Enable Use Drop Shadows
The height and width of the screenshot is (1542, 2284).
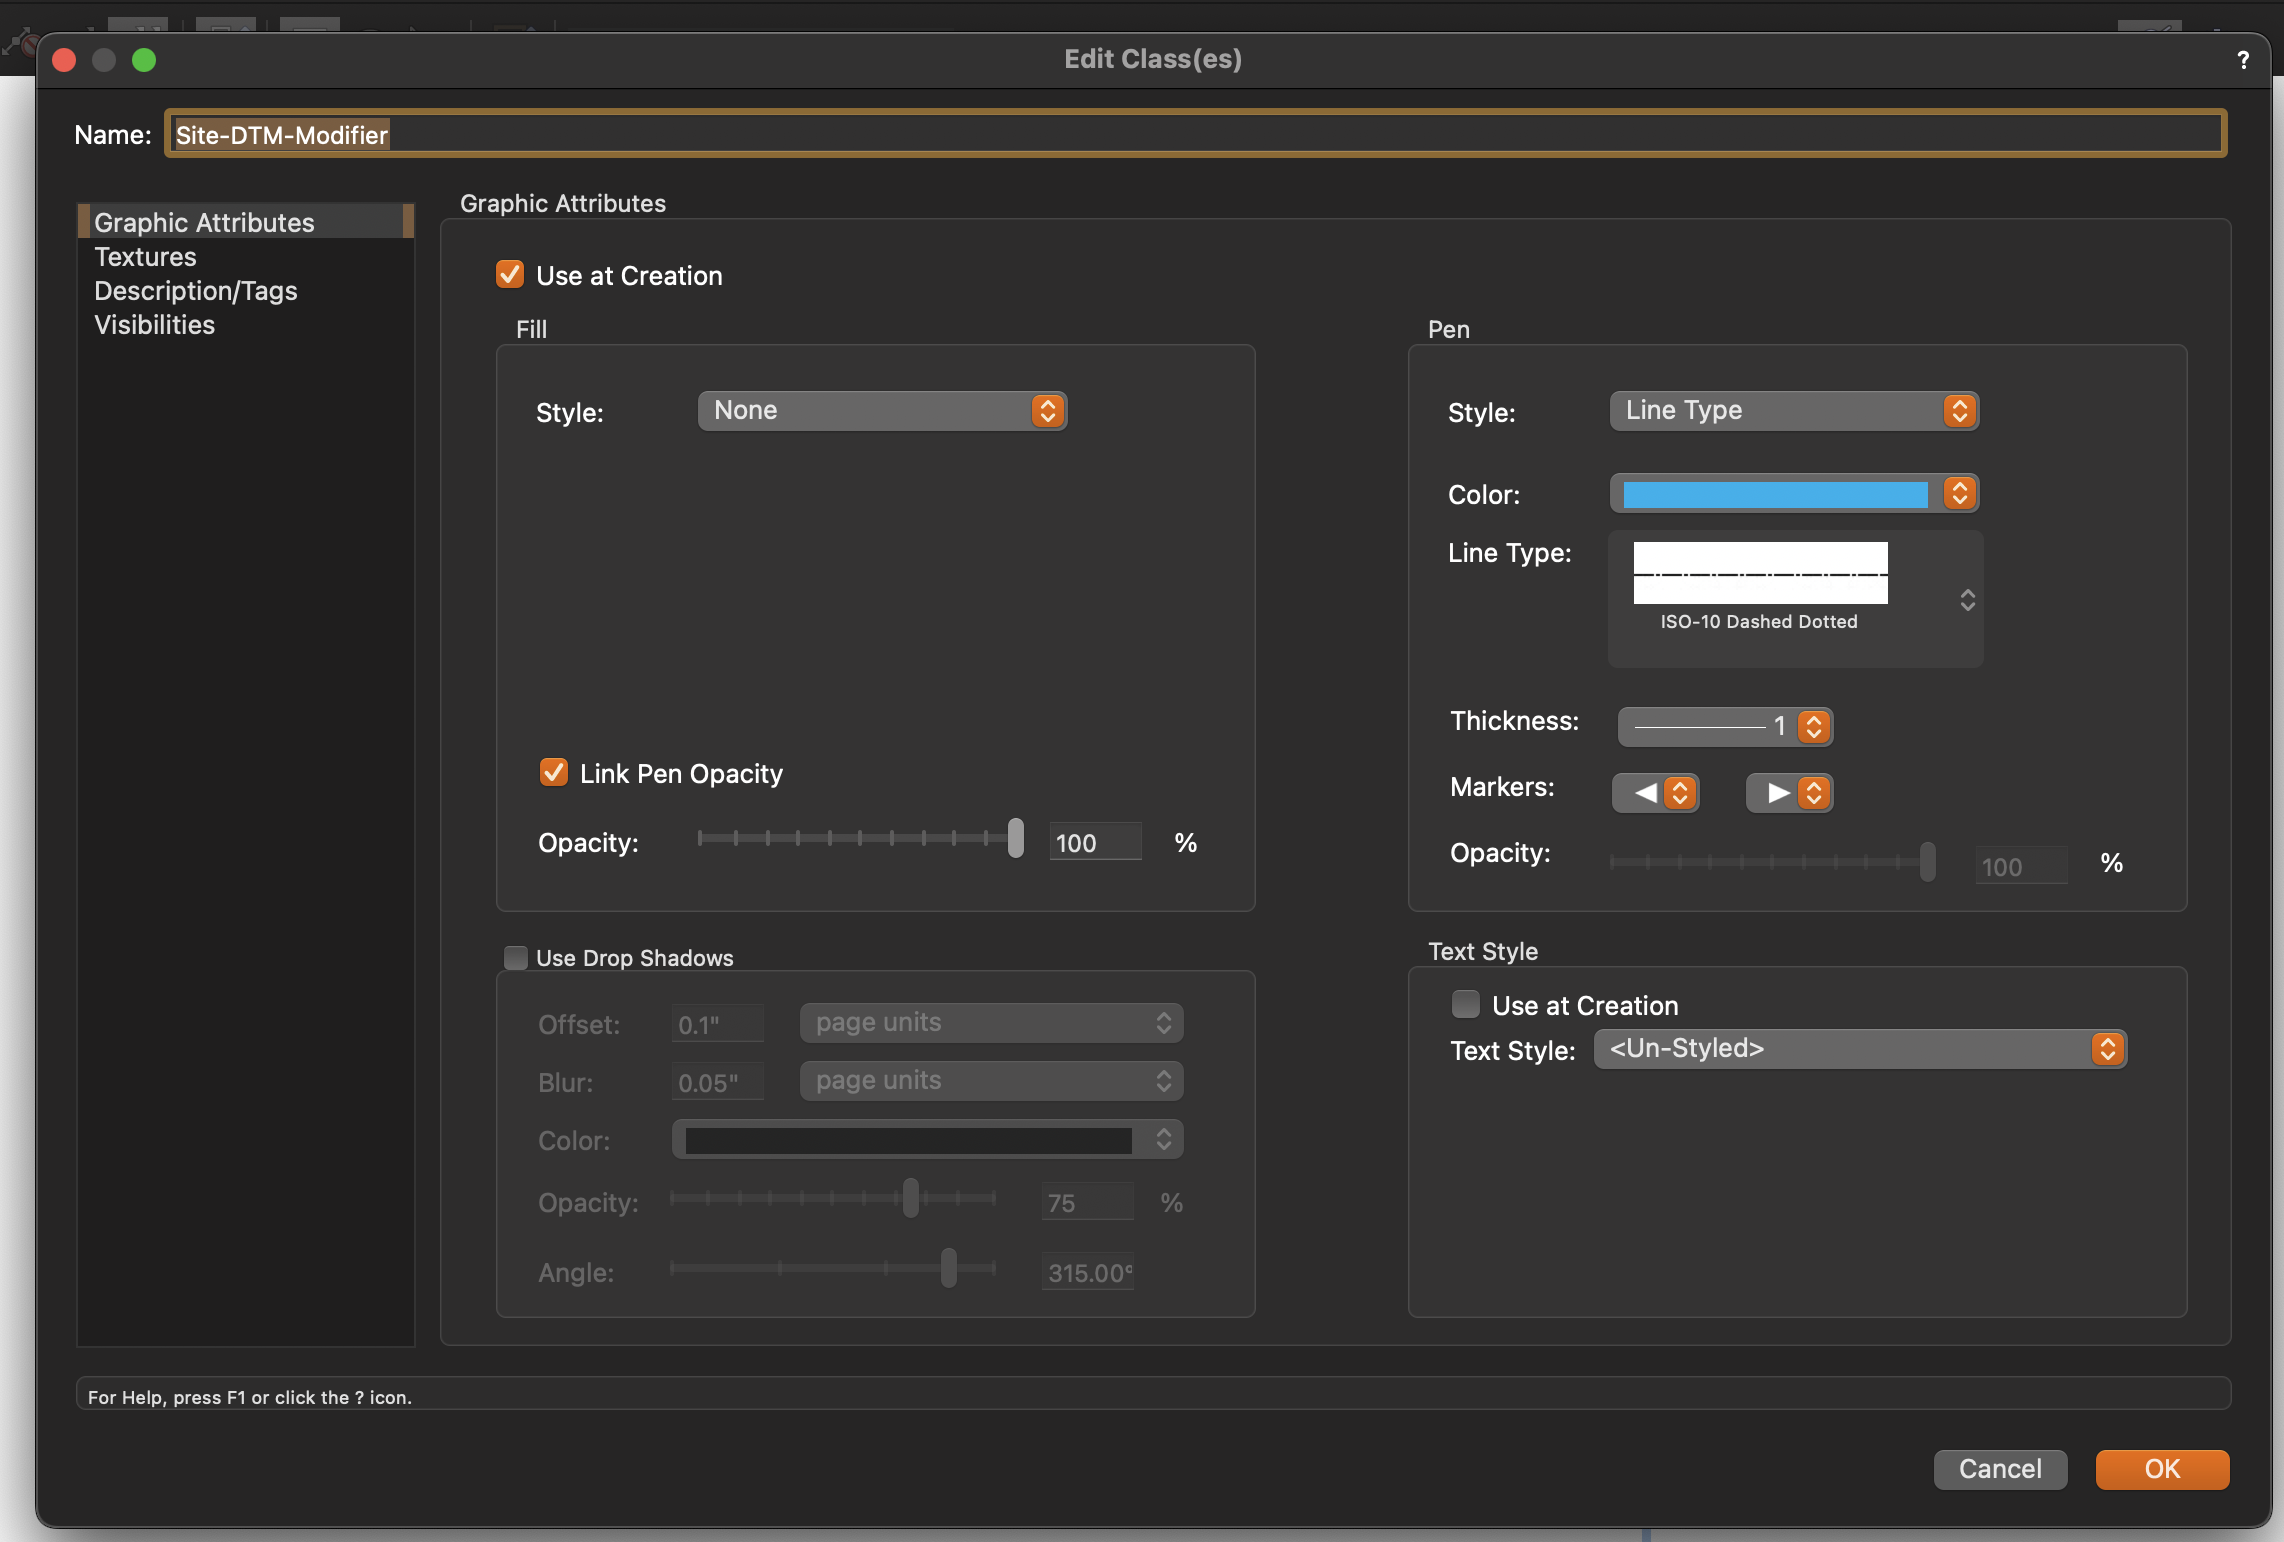516,958
